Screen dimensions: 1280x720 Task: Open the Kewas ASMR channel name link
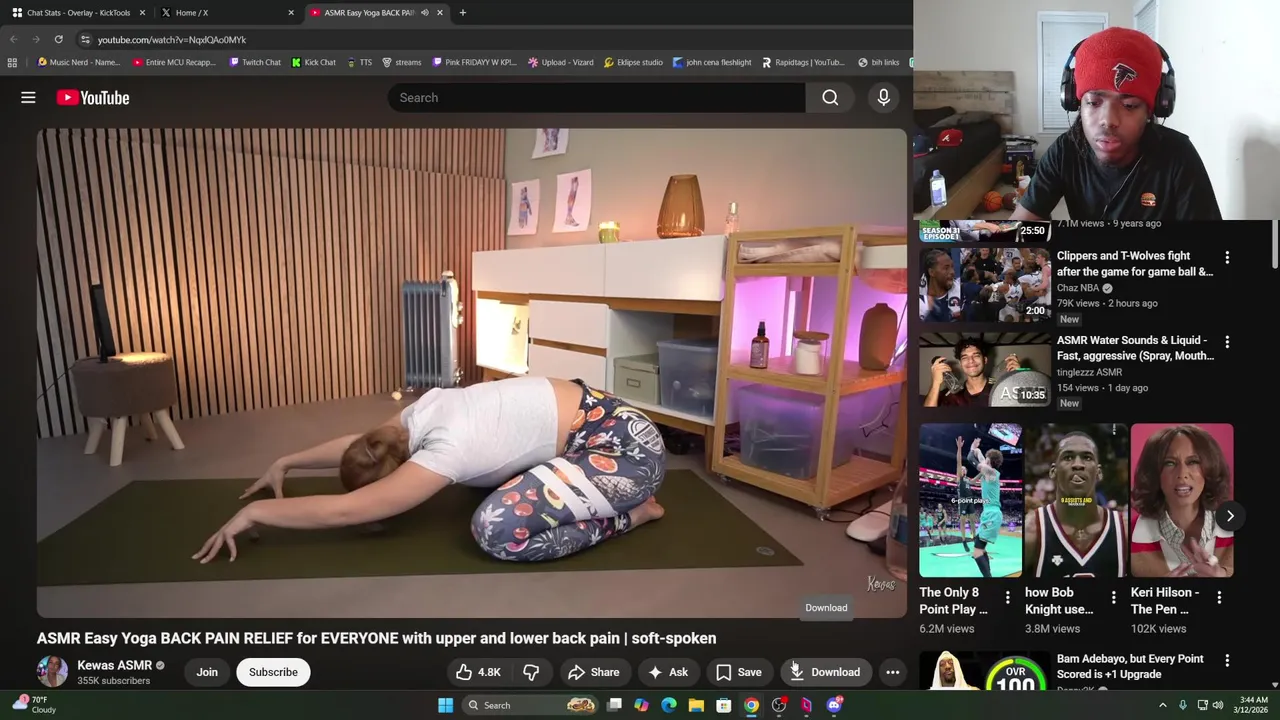pyautogui.click(x=114, y=665)
